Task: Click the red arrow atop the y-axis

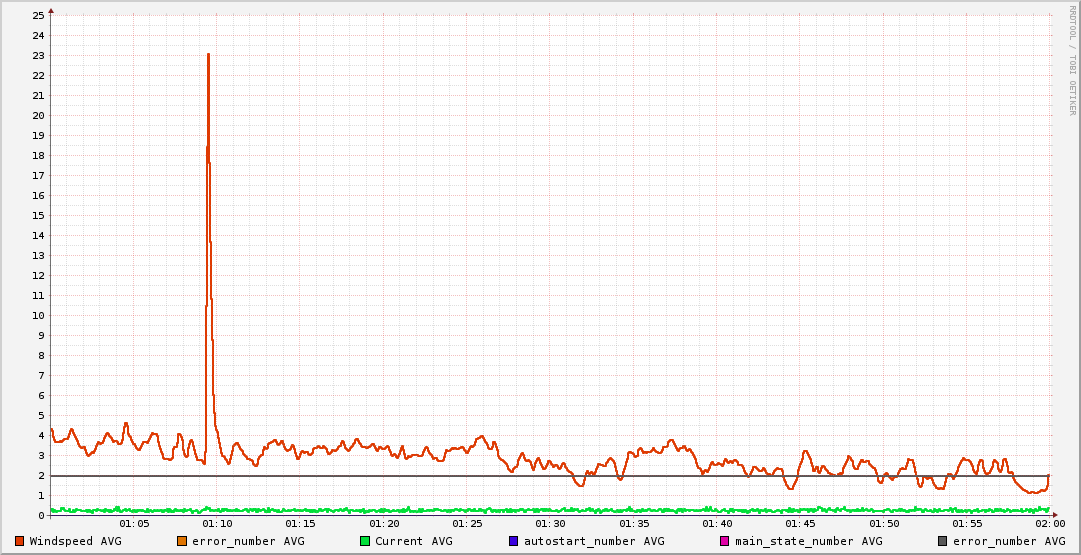Action: (51, 10)
